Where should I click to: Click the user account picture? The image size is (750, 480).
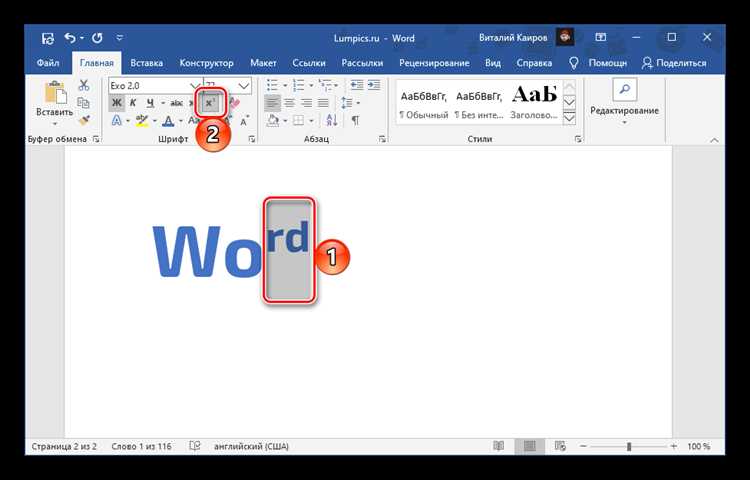click(x=565, y=37)
